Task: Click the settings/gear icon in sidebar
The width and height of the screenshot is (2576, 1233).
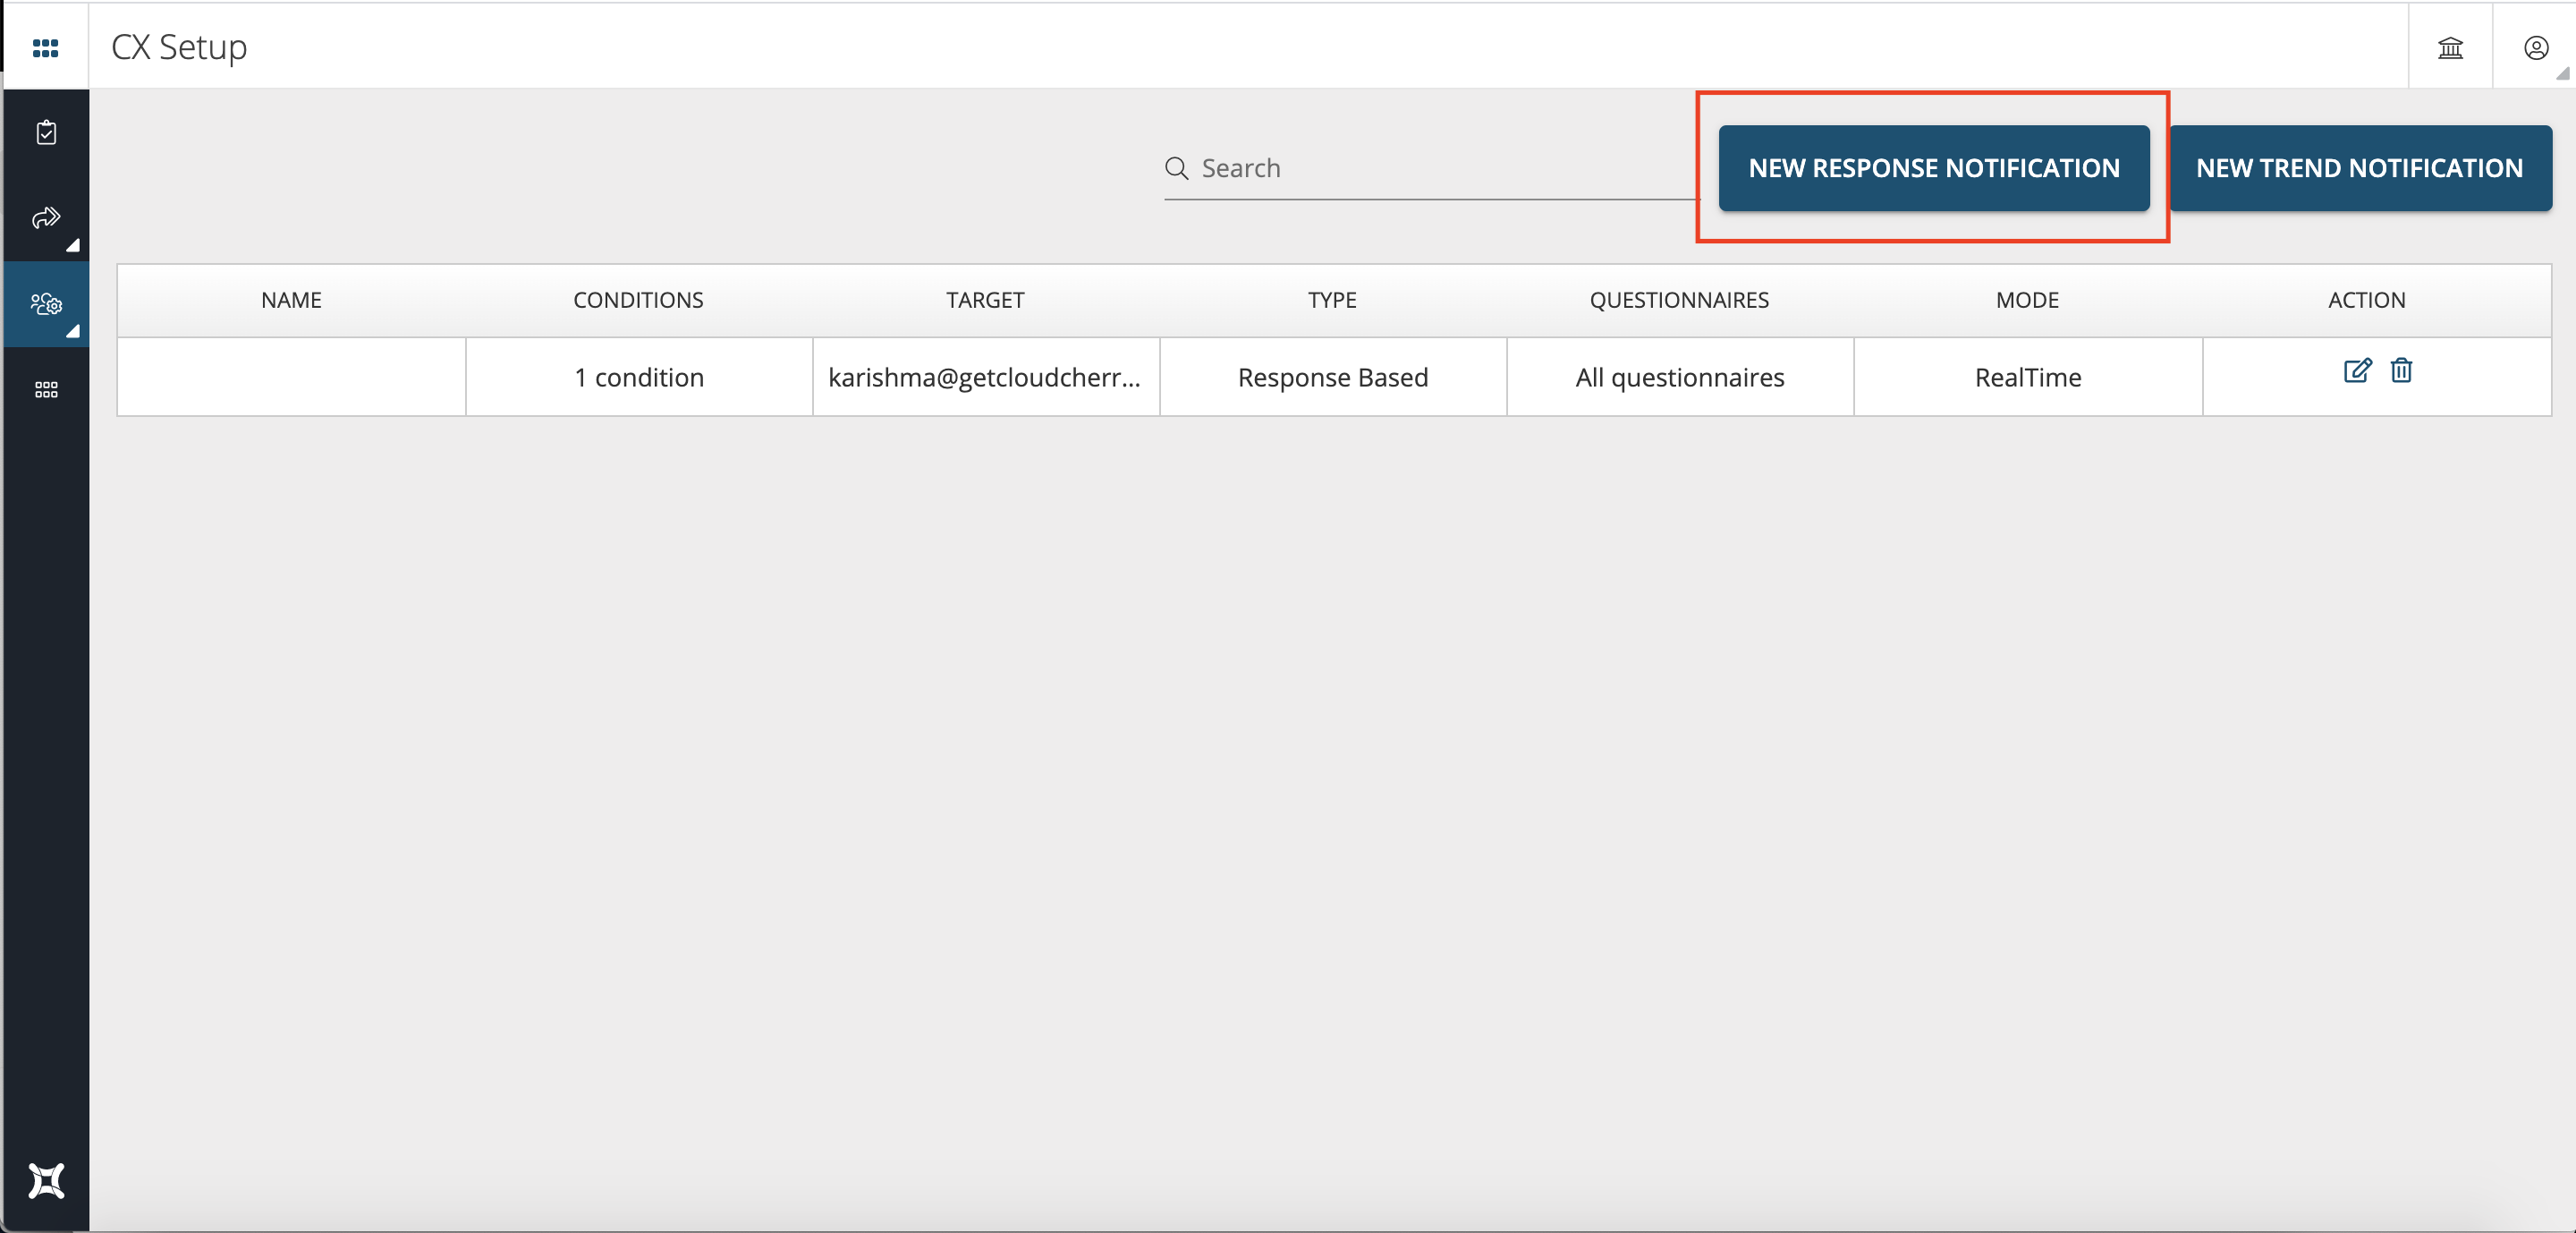Action: (x=45, y=302)
